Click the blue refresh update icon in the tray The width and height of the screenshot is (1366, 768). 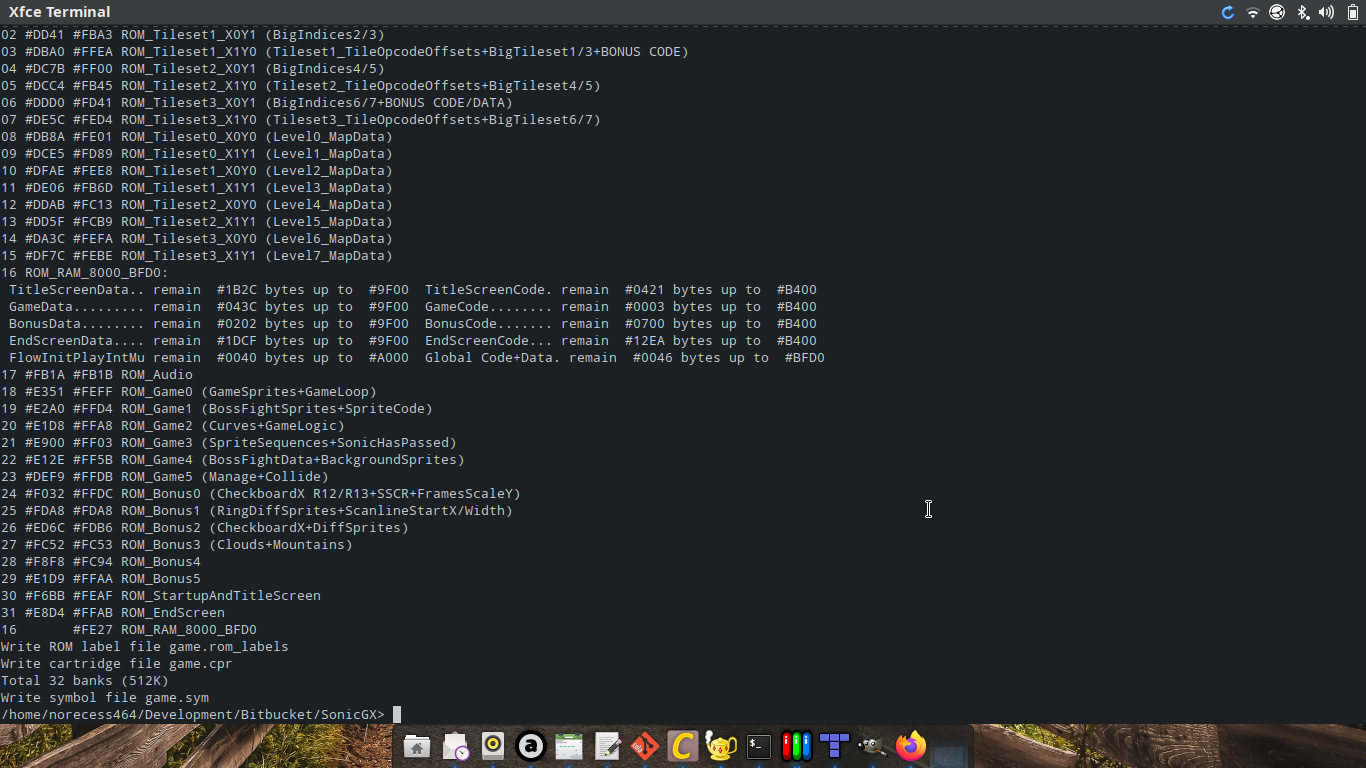tap(1228, 12)
